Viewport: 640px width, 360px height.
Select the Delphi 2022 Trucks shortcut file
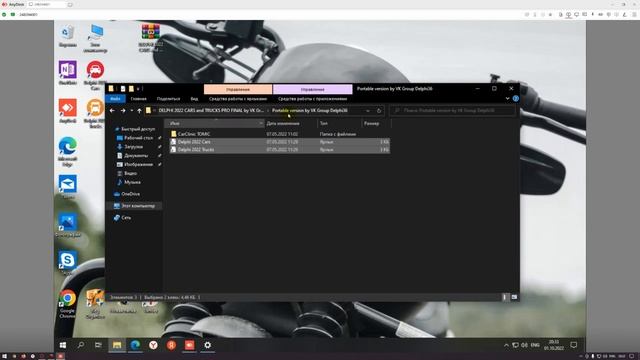(280, 149)
